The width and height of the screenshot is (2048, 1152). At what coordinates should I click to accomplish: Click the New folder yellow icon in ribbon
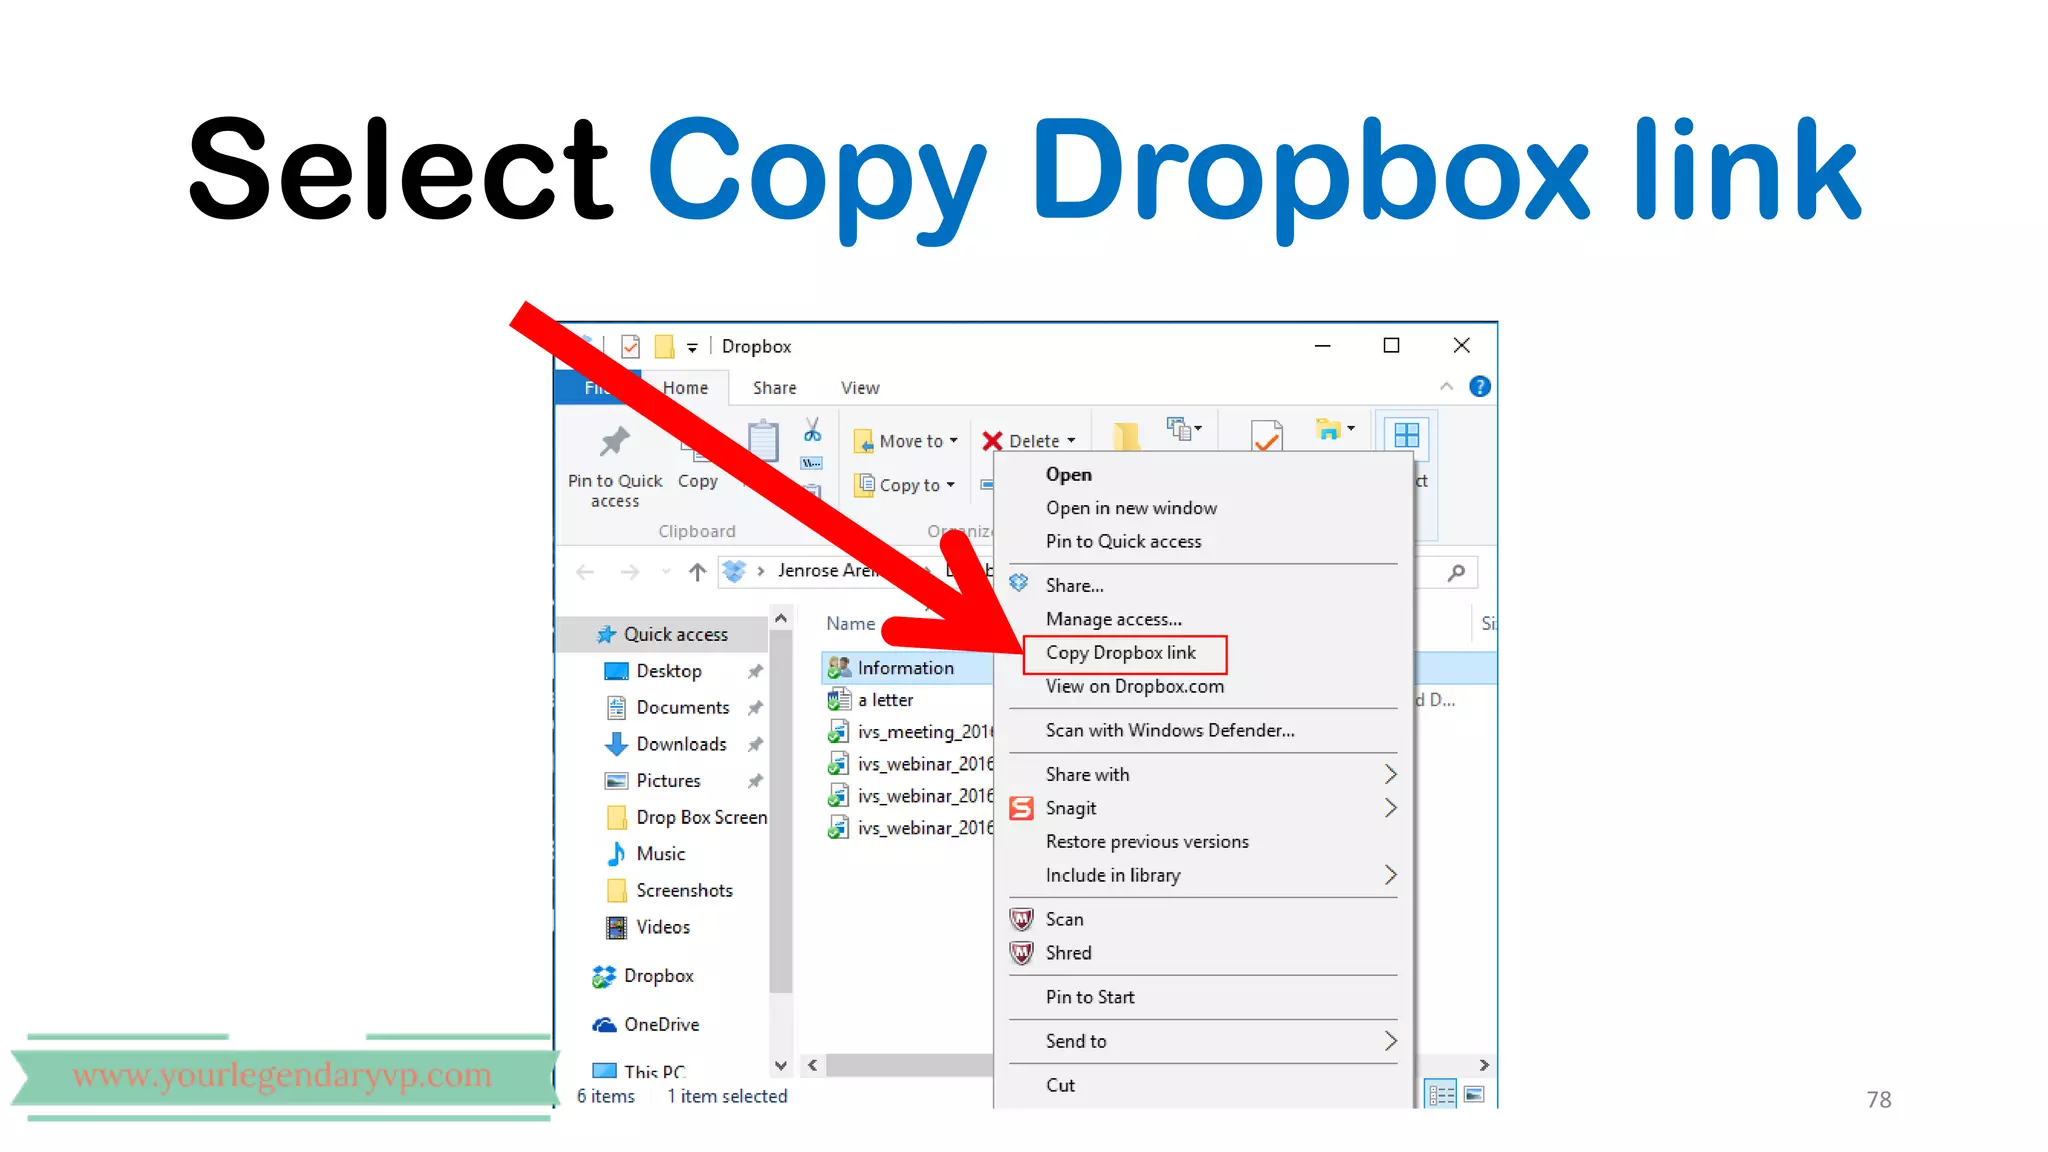coord(1126,436)
